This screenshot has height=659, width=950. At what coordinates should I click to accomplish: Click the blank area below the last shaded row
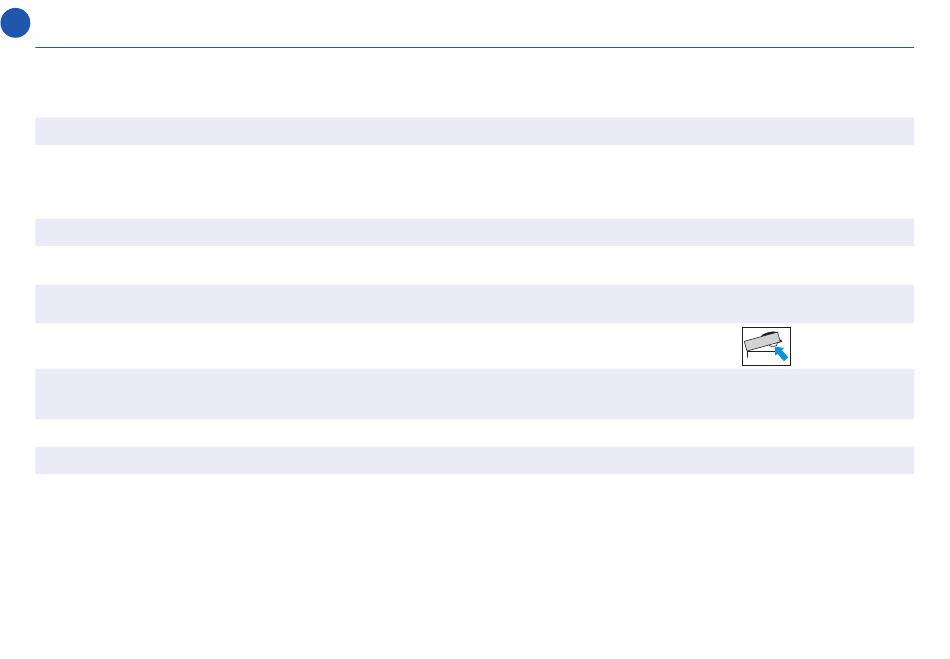point(474,560)
